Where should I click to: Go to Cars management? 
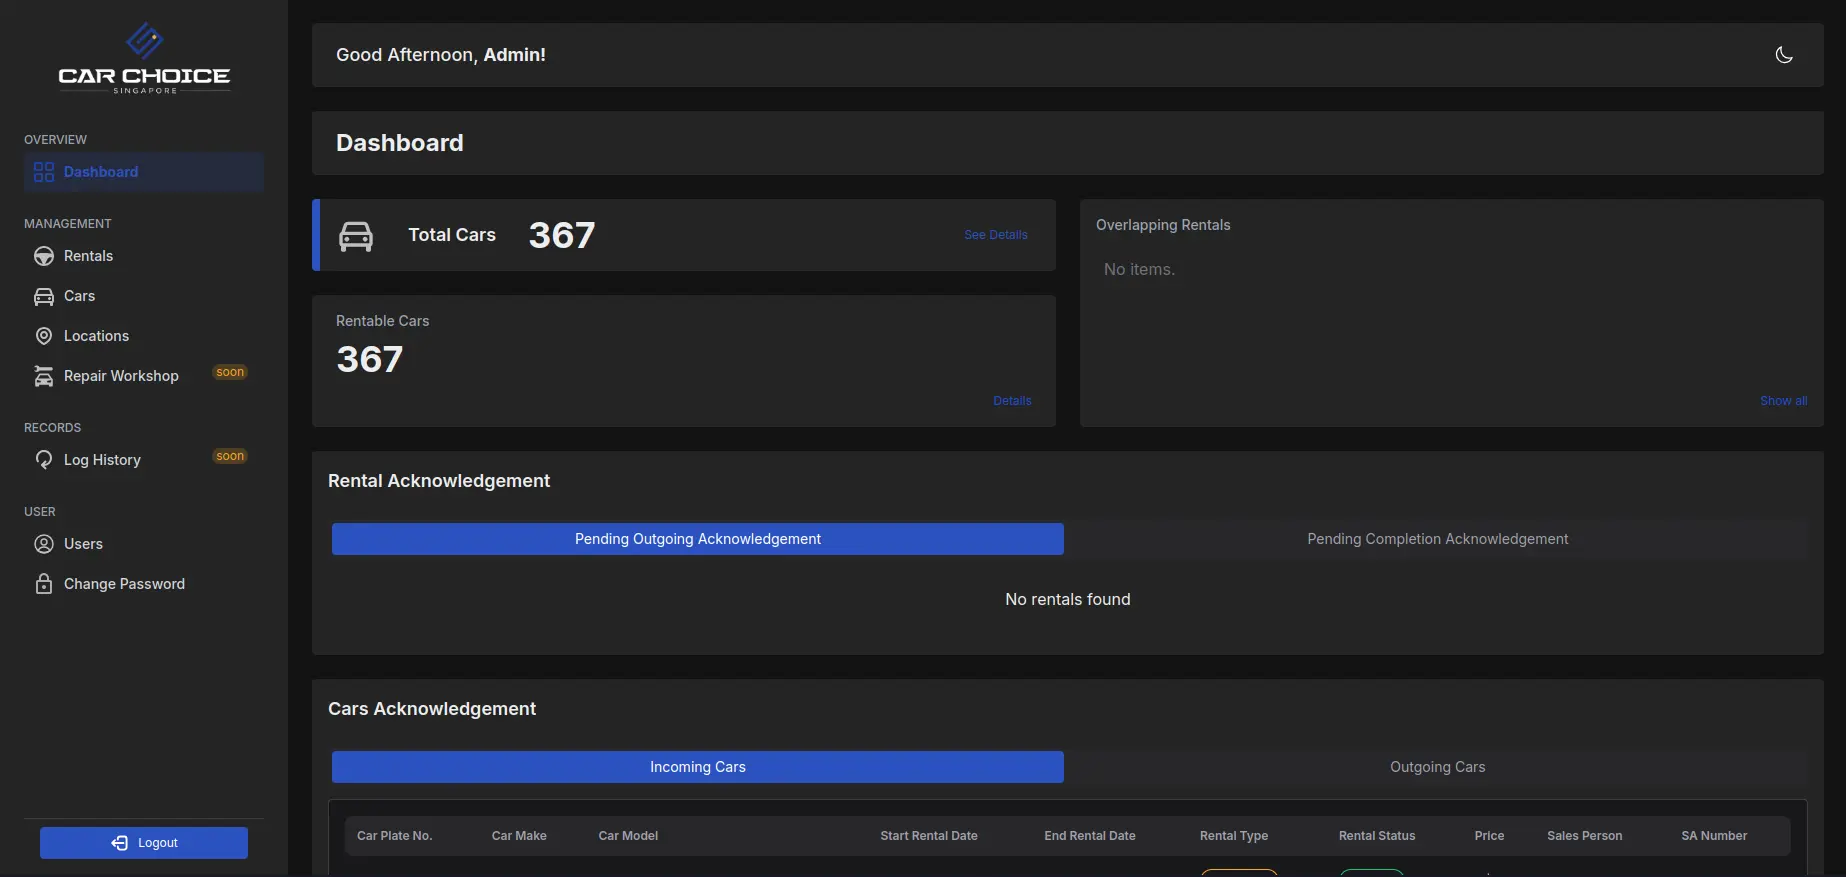pyautogui.click(x=144, y=296)
